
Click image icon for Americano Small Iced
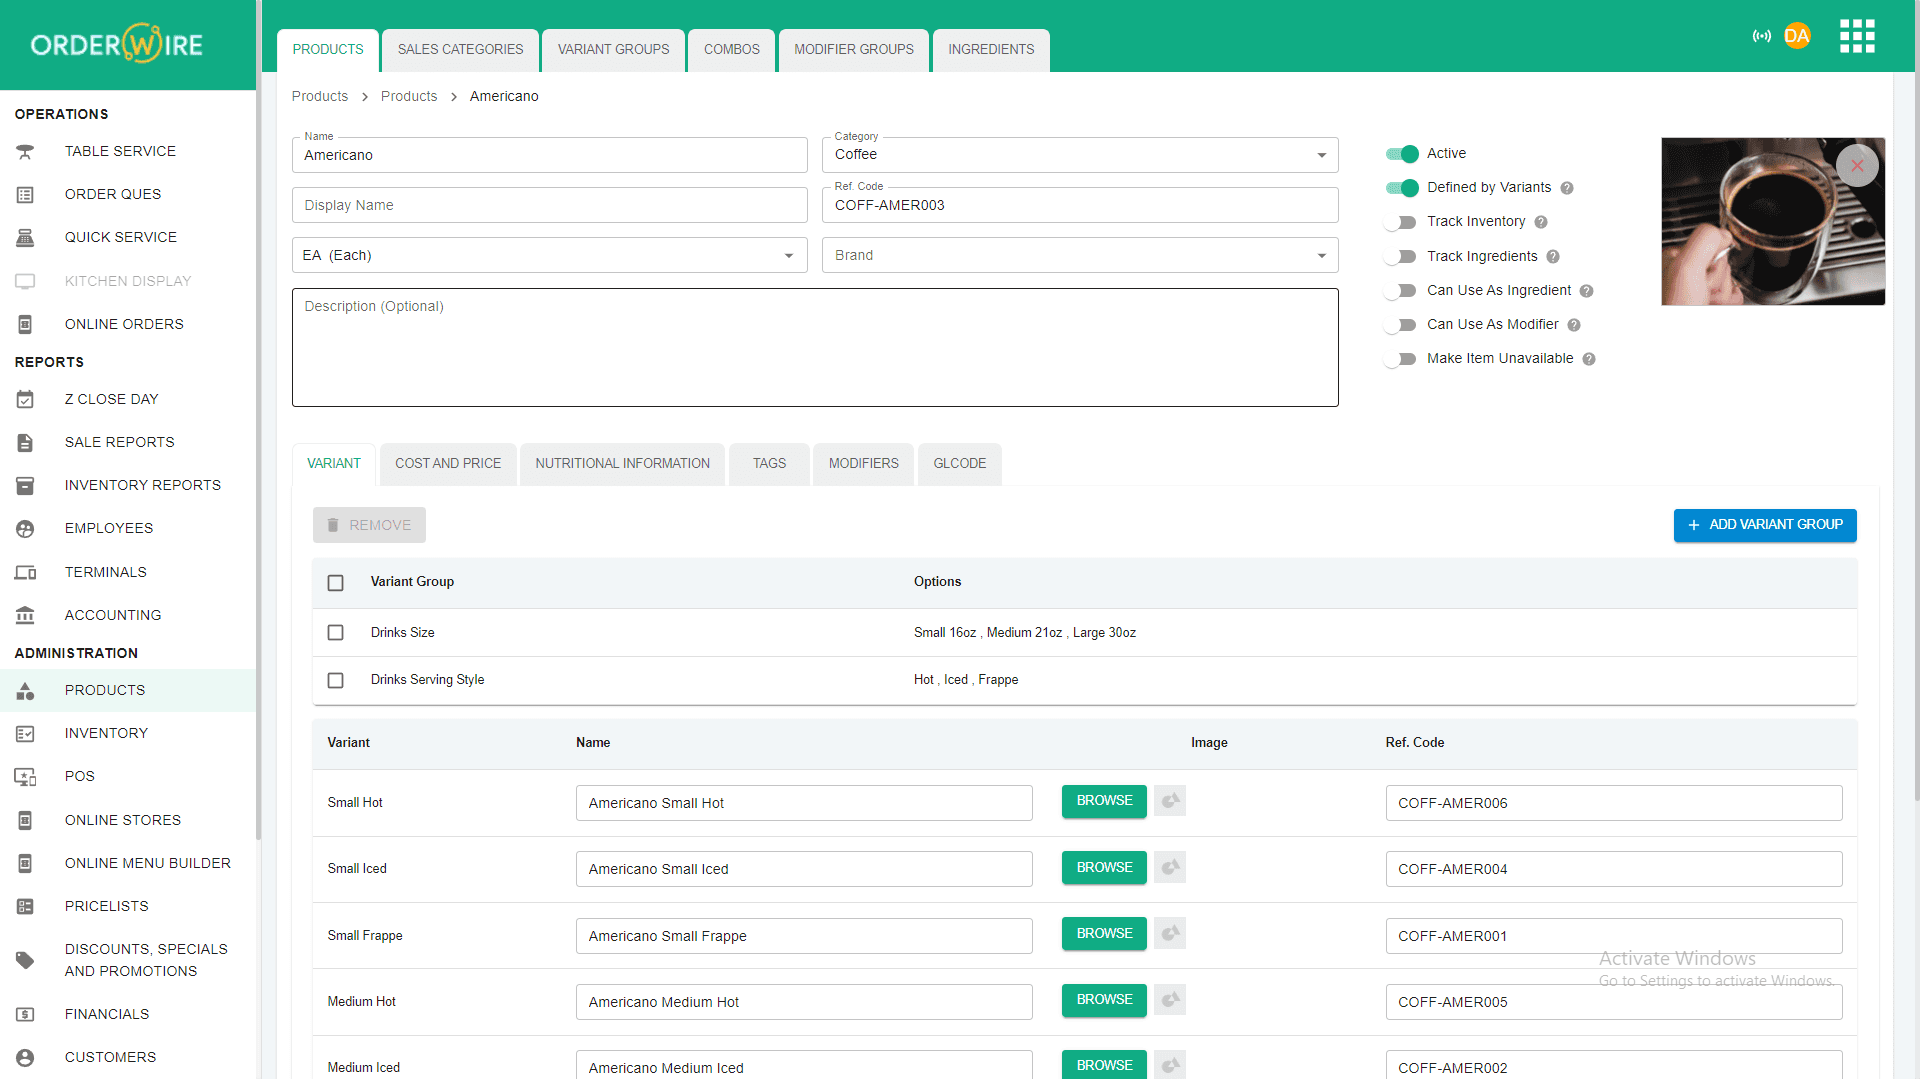click(1170, 867)
